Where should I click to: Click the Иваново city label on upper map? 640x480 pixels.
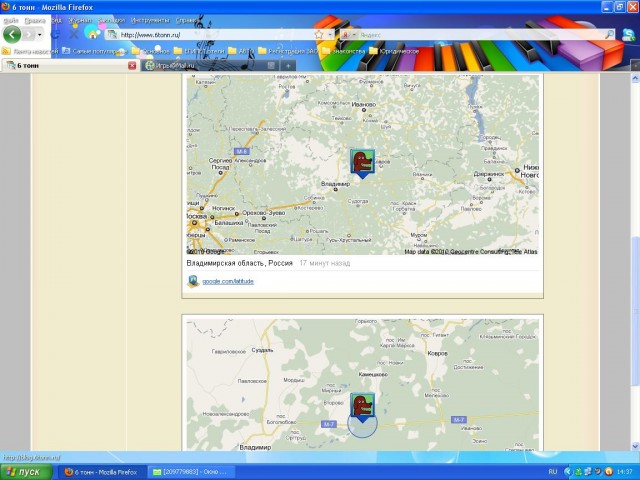363,104
